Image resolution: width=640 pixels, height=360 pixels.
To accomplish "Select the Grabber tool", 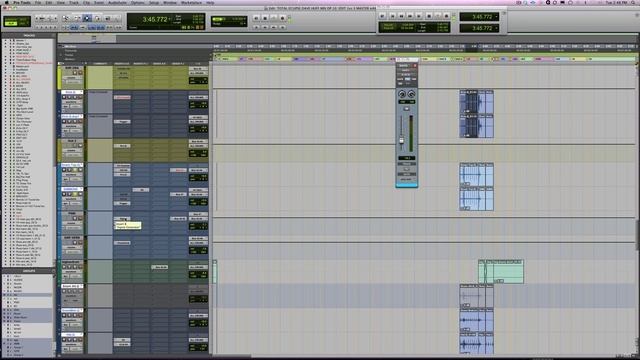I will [97, 18].
